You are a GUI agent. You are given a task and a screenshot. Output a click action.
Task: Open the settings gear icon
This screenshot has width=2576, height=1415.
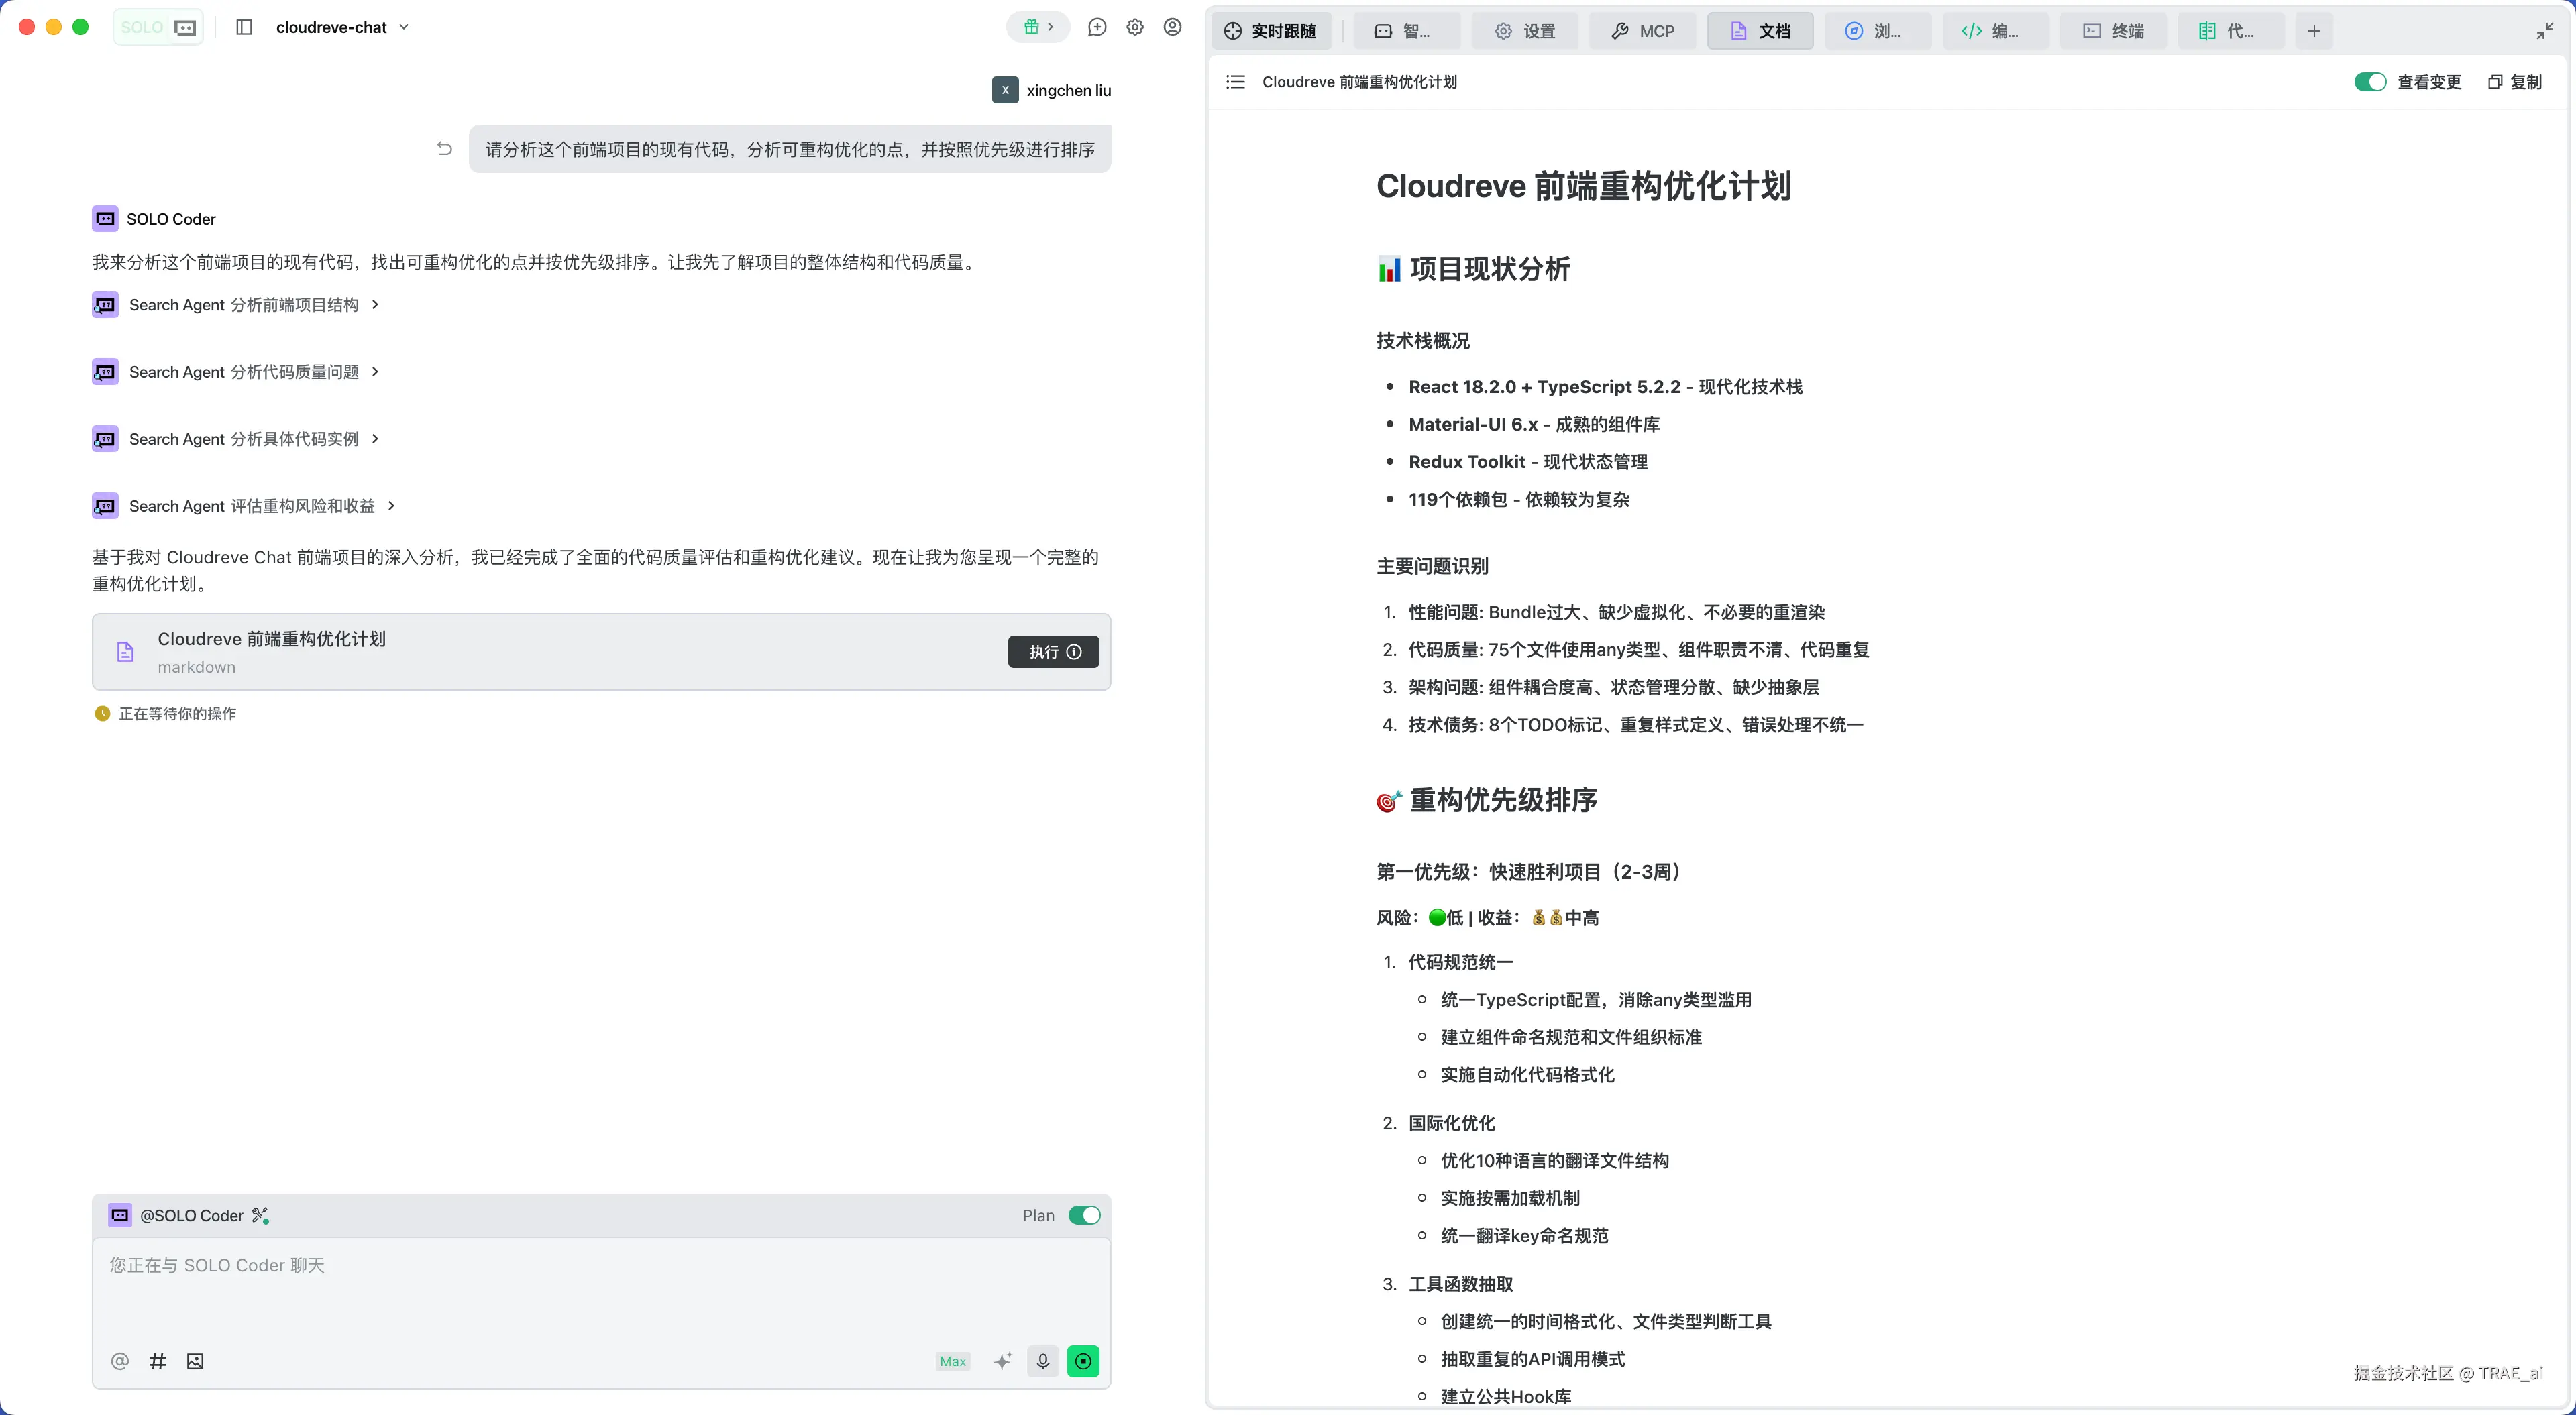point(1135,27)
